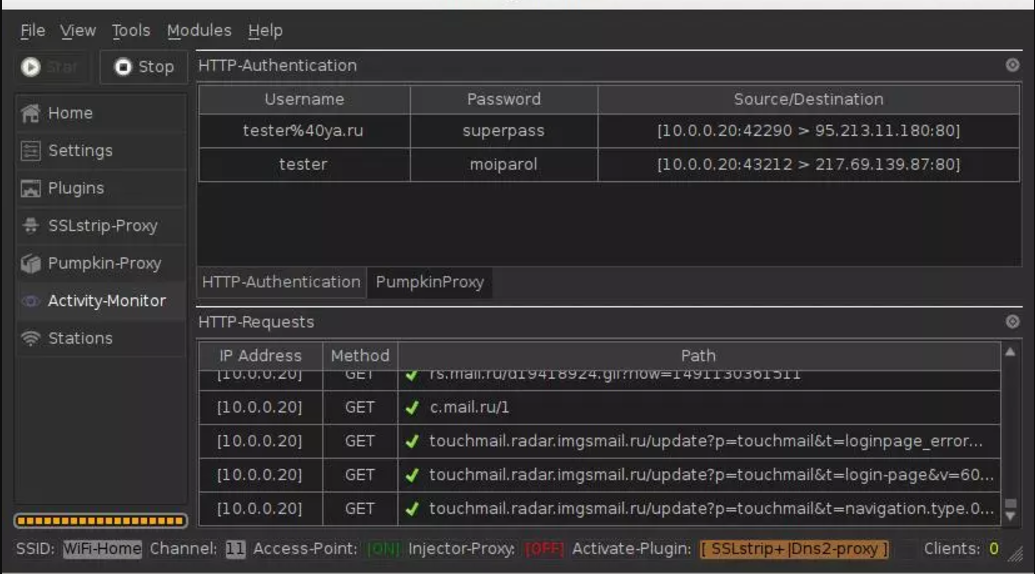Open the Help menu
1035x574 pixels.
coord(265,30)
